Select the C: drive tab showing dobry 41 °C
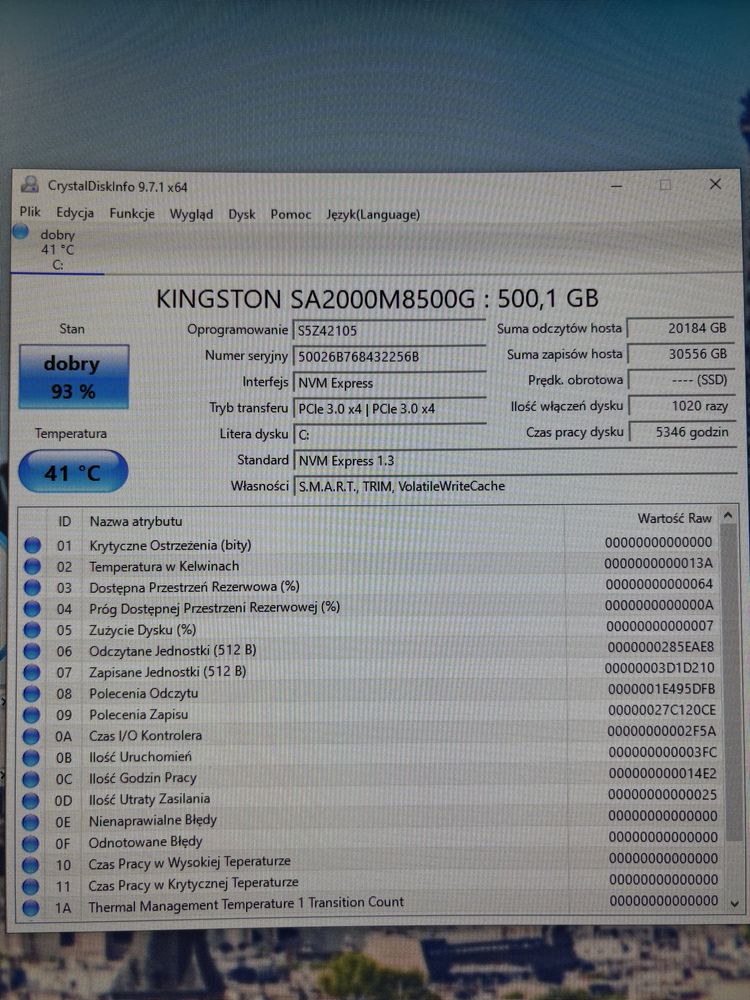The image size is (750, 1000). click(57, 249)
